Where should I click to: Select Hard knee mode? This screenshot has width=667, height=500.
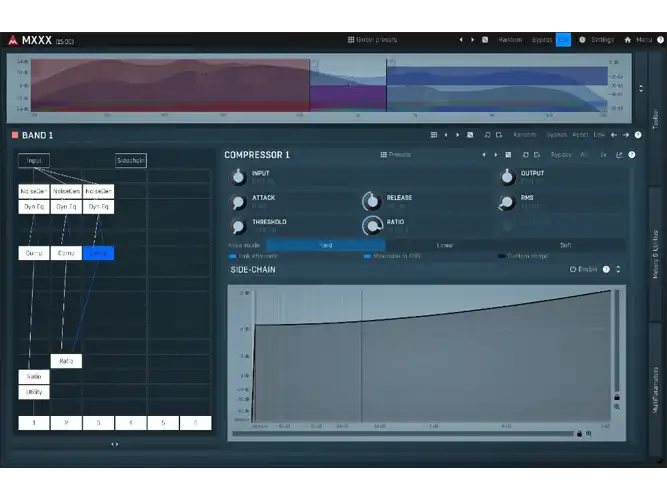[x=325, y=245]
